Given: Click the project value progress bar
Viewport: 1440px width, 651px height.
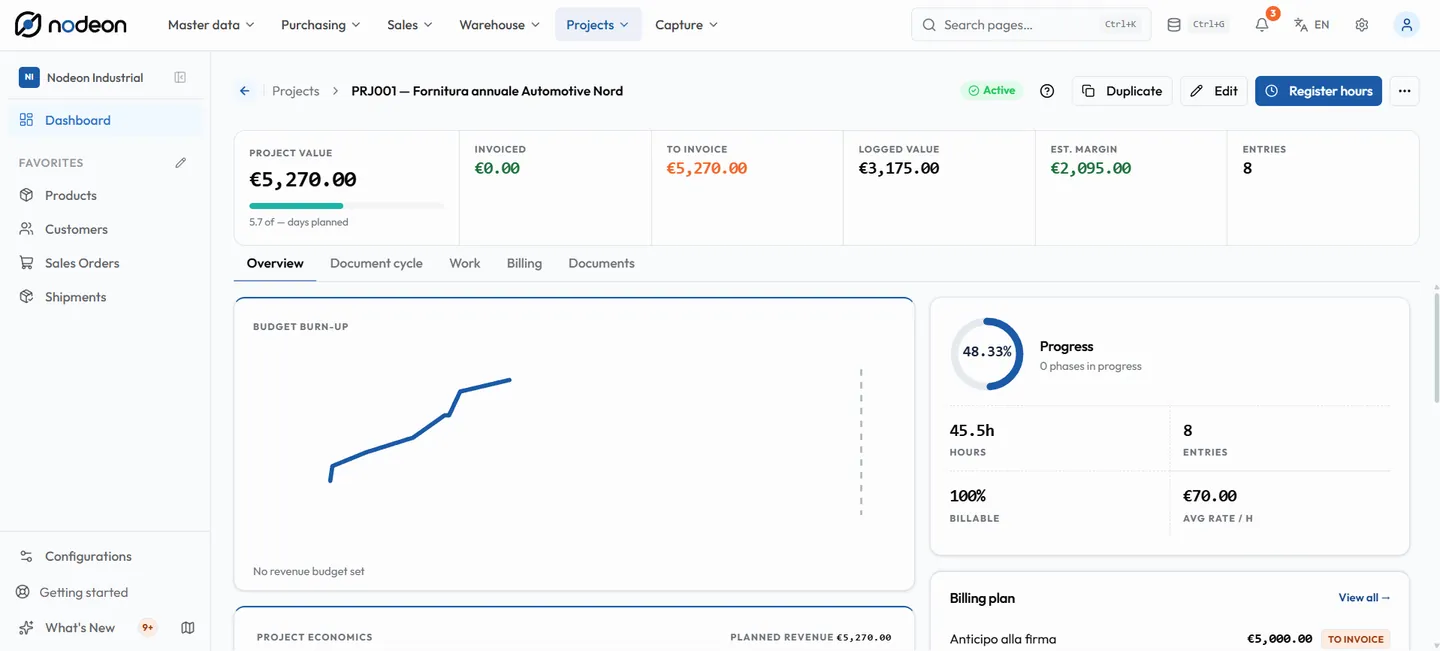Looking at the screenshot, I should coord(347,206).
